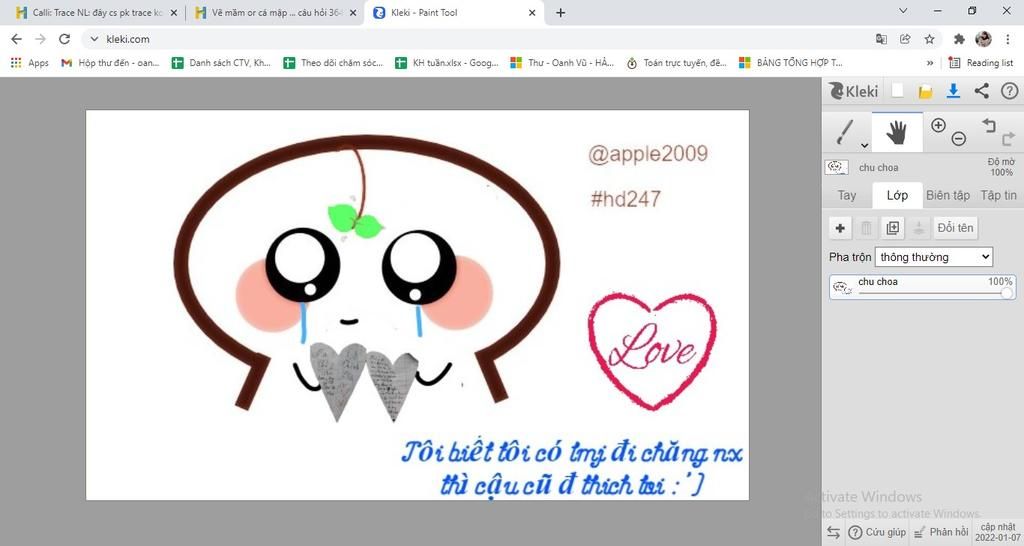The image size is (1024, 546).
Task: Translate this page icon in address bar
Action: click(x=881, y=39)
